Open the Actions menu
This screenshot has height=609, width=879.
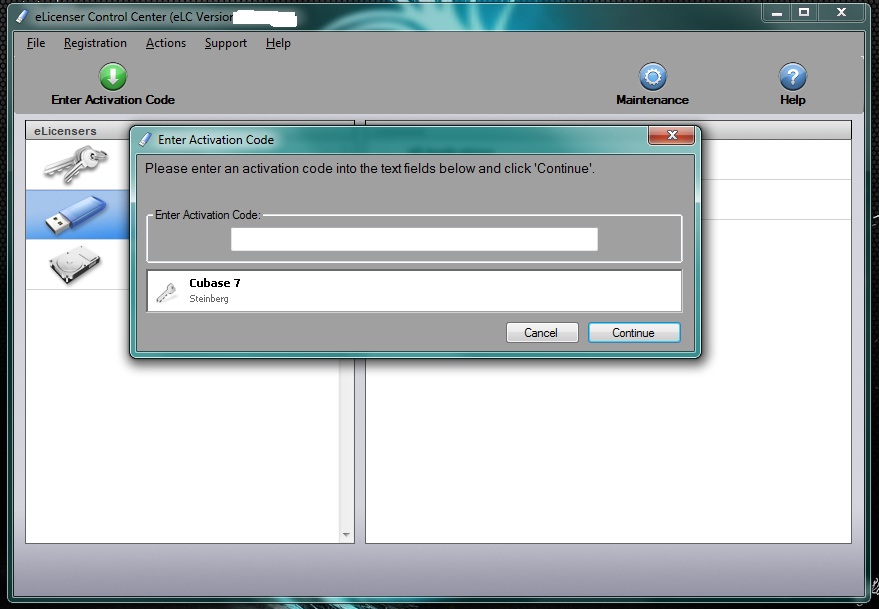tap(166, 43)
